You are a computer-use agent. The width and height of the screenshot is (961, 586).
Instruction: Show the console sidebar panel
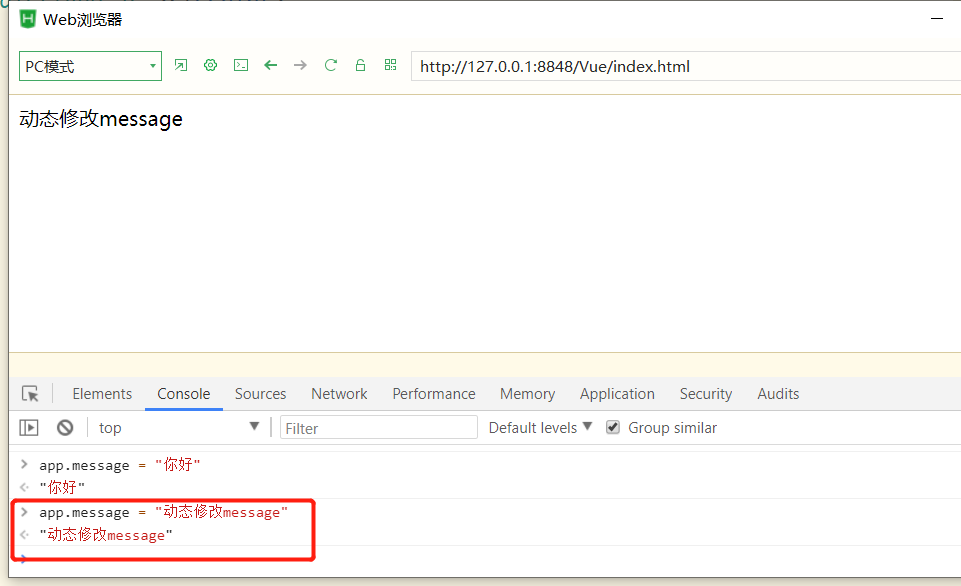pyautogui.click(x=29, y=428)
